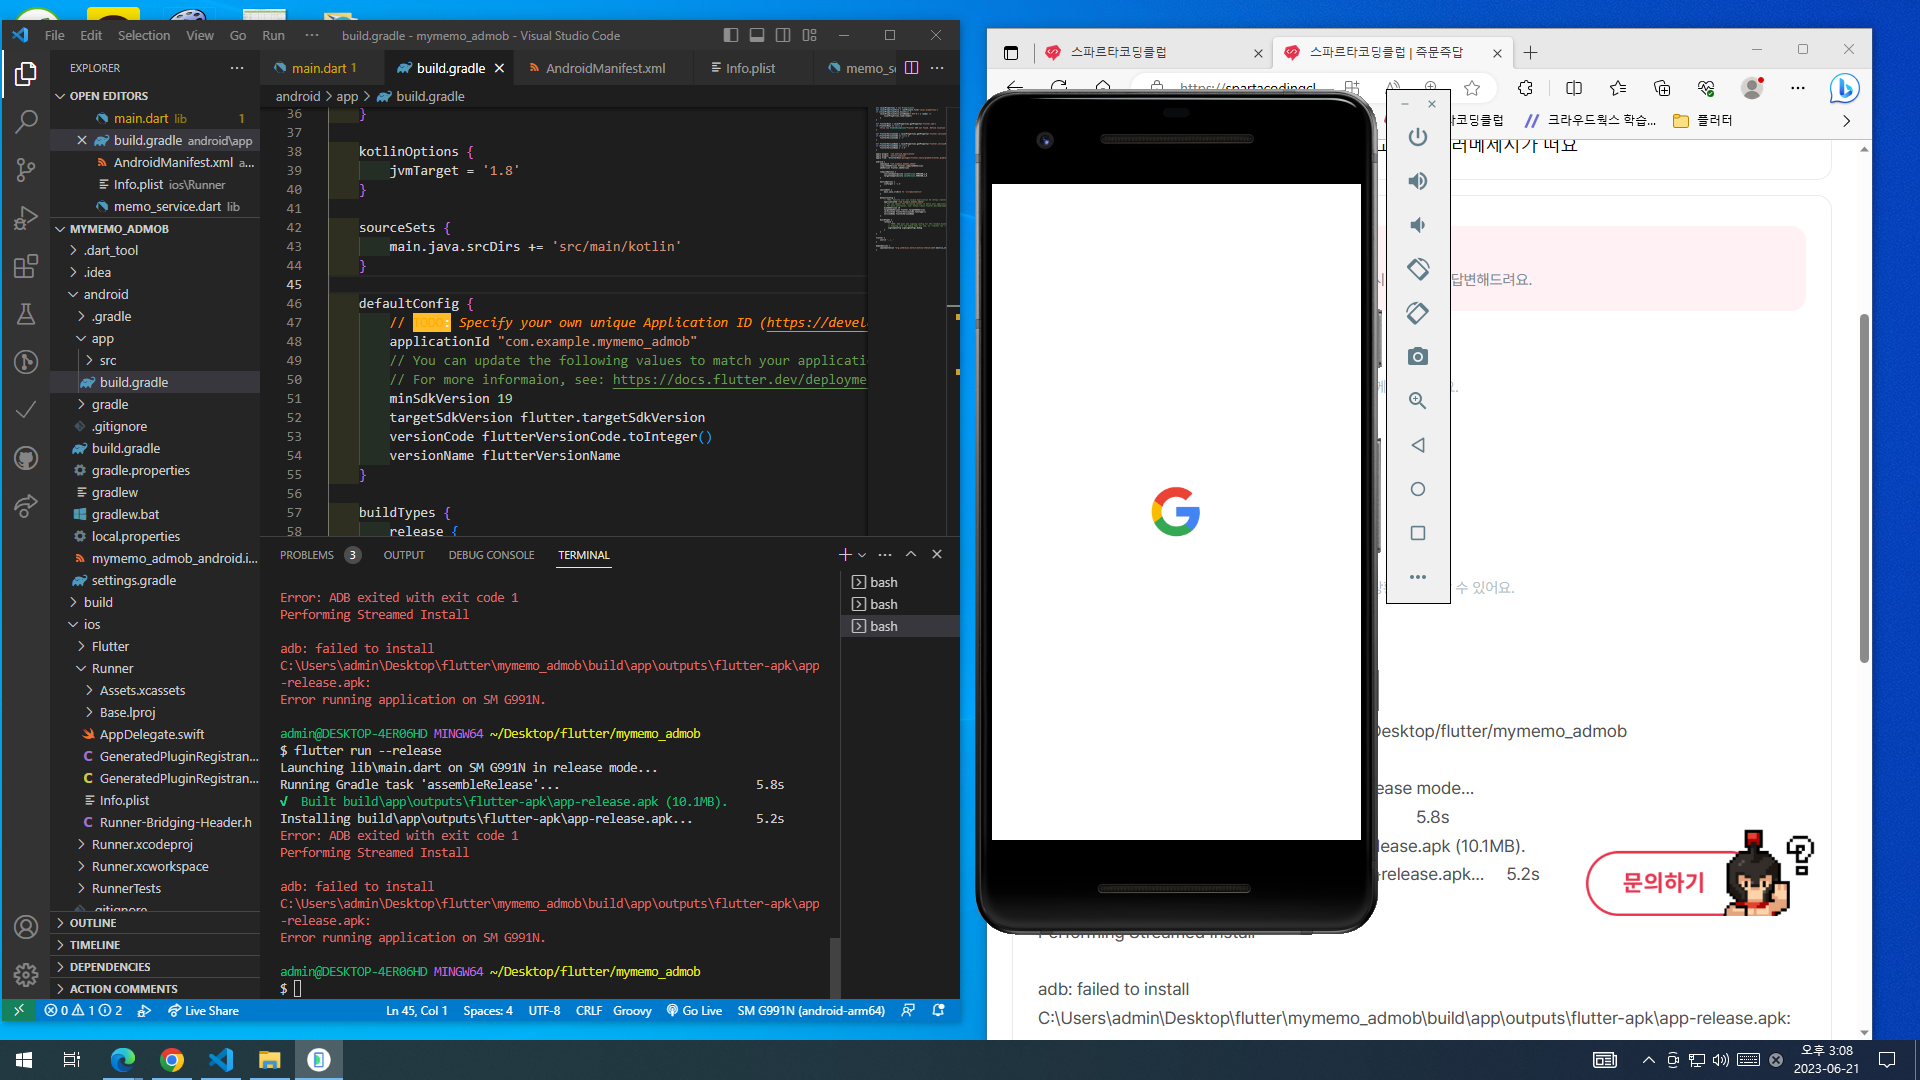The width and height of the screenshot is (1920, 1080).
Task: Change the Groovy language mode
Action: pos(632,1011)
